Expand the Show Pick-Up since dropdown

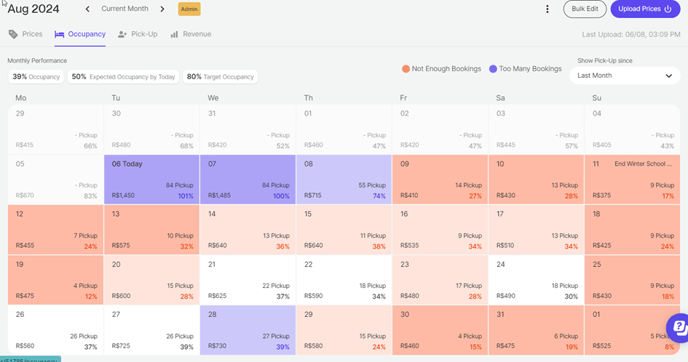point(625,75)
